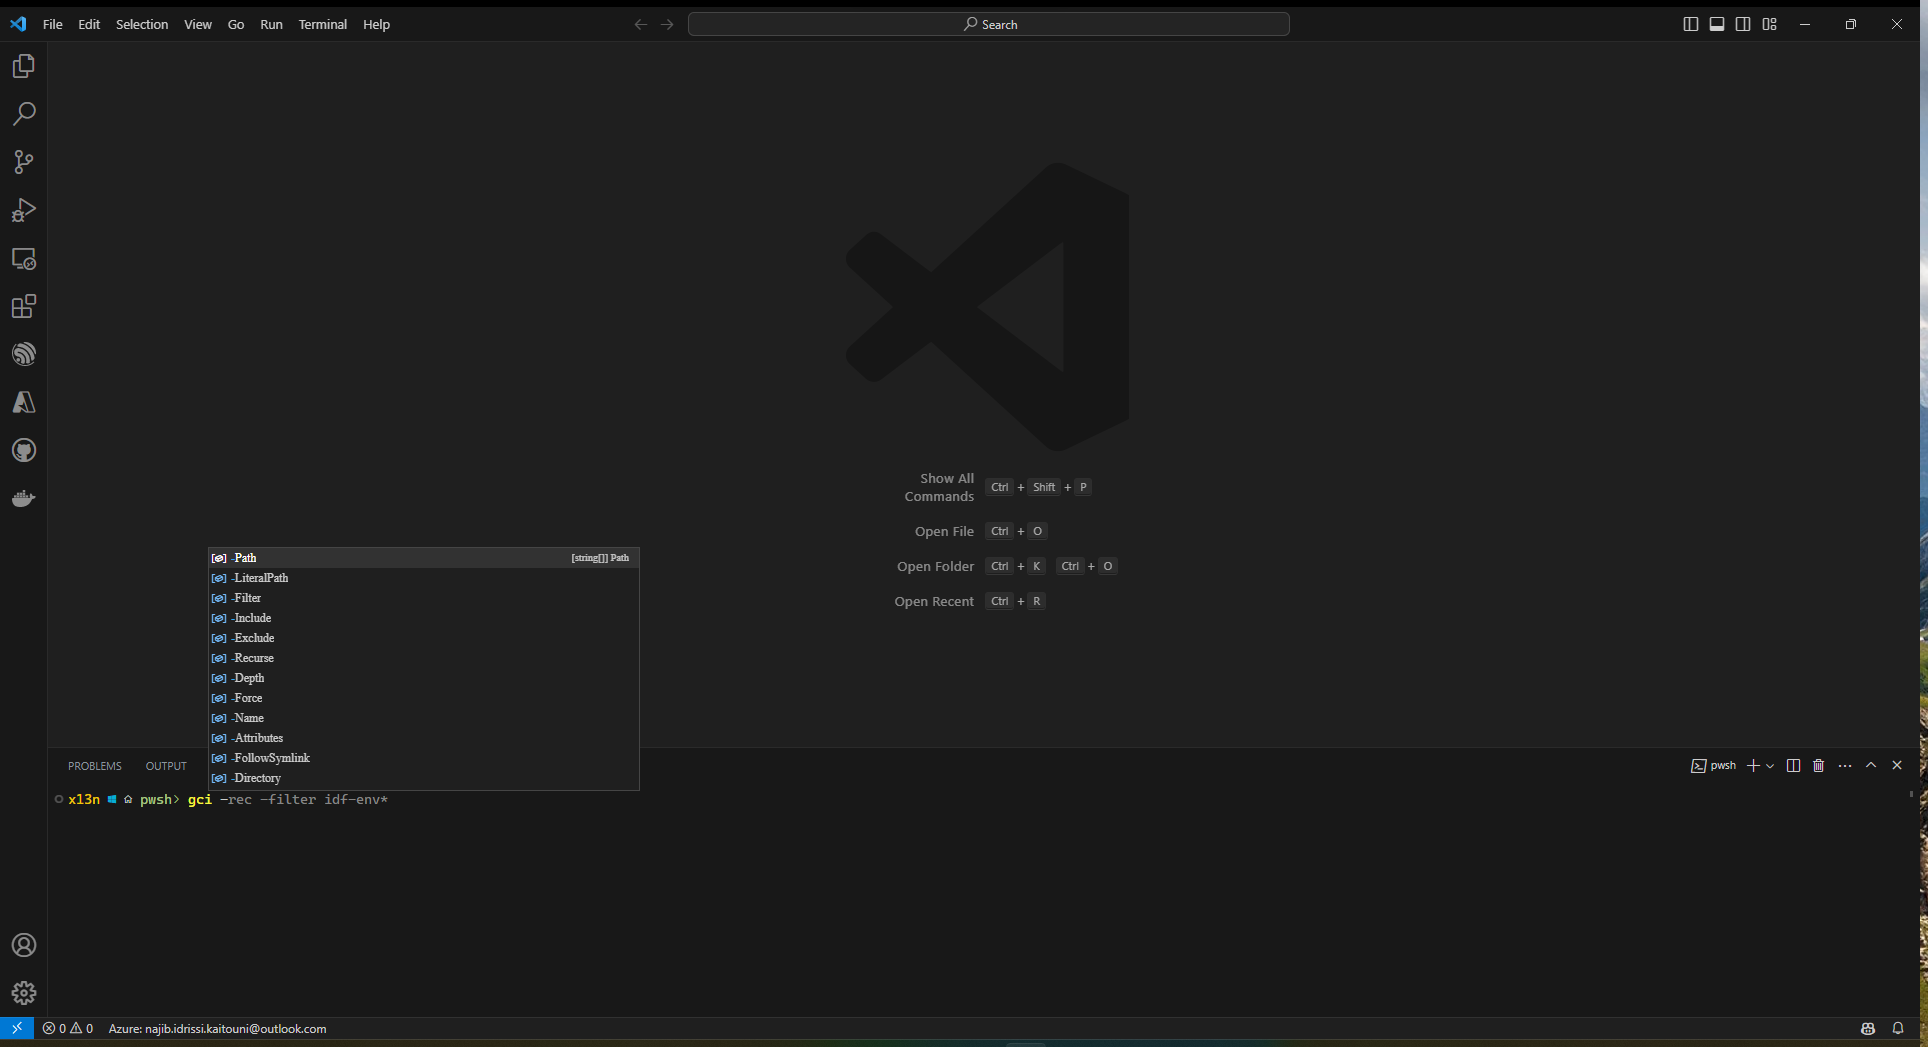Image resolution: width=1928 pixels, height=1047 pixels.
Task: Open the File menu
Action: (53, 24)
